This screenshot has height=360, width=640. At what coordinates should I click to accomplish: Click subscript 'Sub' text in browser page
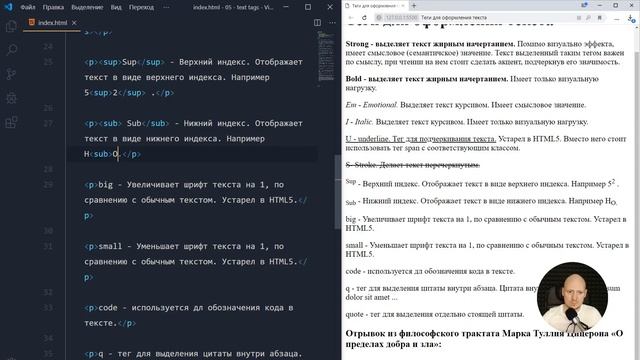(x=351, y=202)
